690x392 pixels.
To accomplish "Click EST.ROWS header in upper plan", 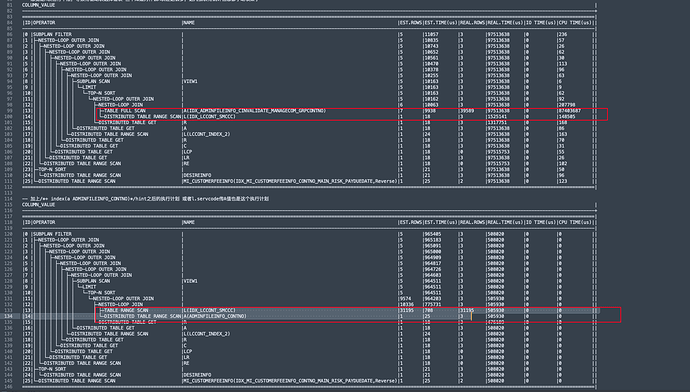I will (411, 23).
